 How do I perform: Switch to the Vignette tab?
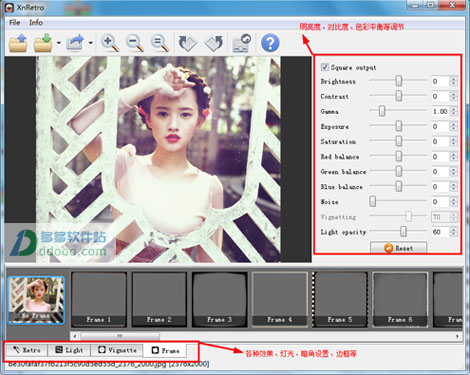[x=117, y=350]
